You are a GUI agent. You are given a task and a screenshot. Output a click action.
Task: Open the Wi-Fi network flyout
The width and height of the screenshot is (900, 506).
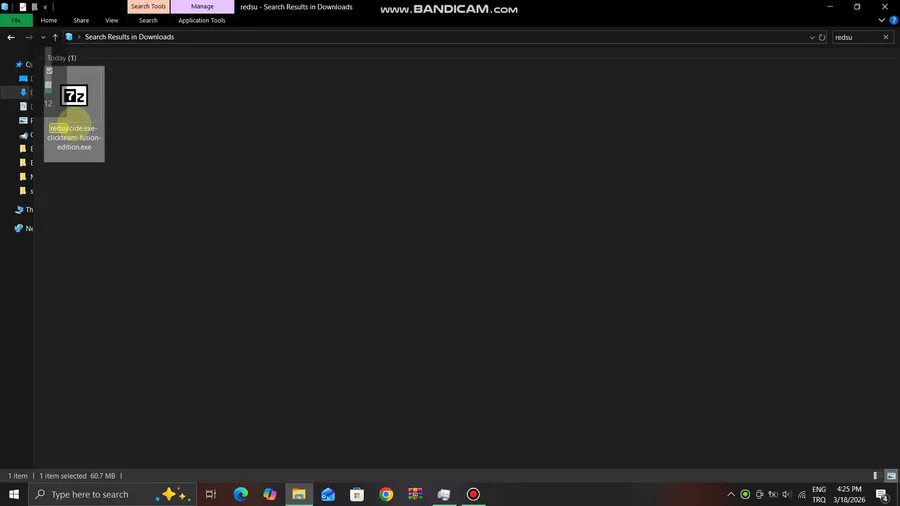coord(801,494)
